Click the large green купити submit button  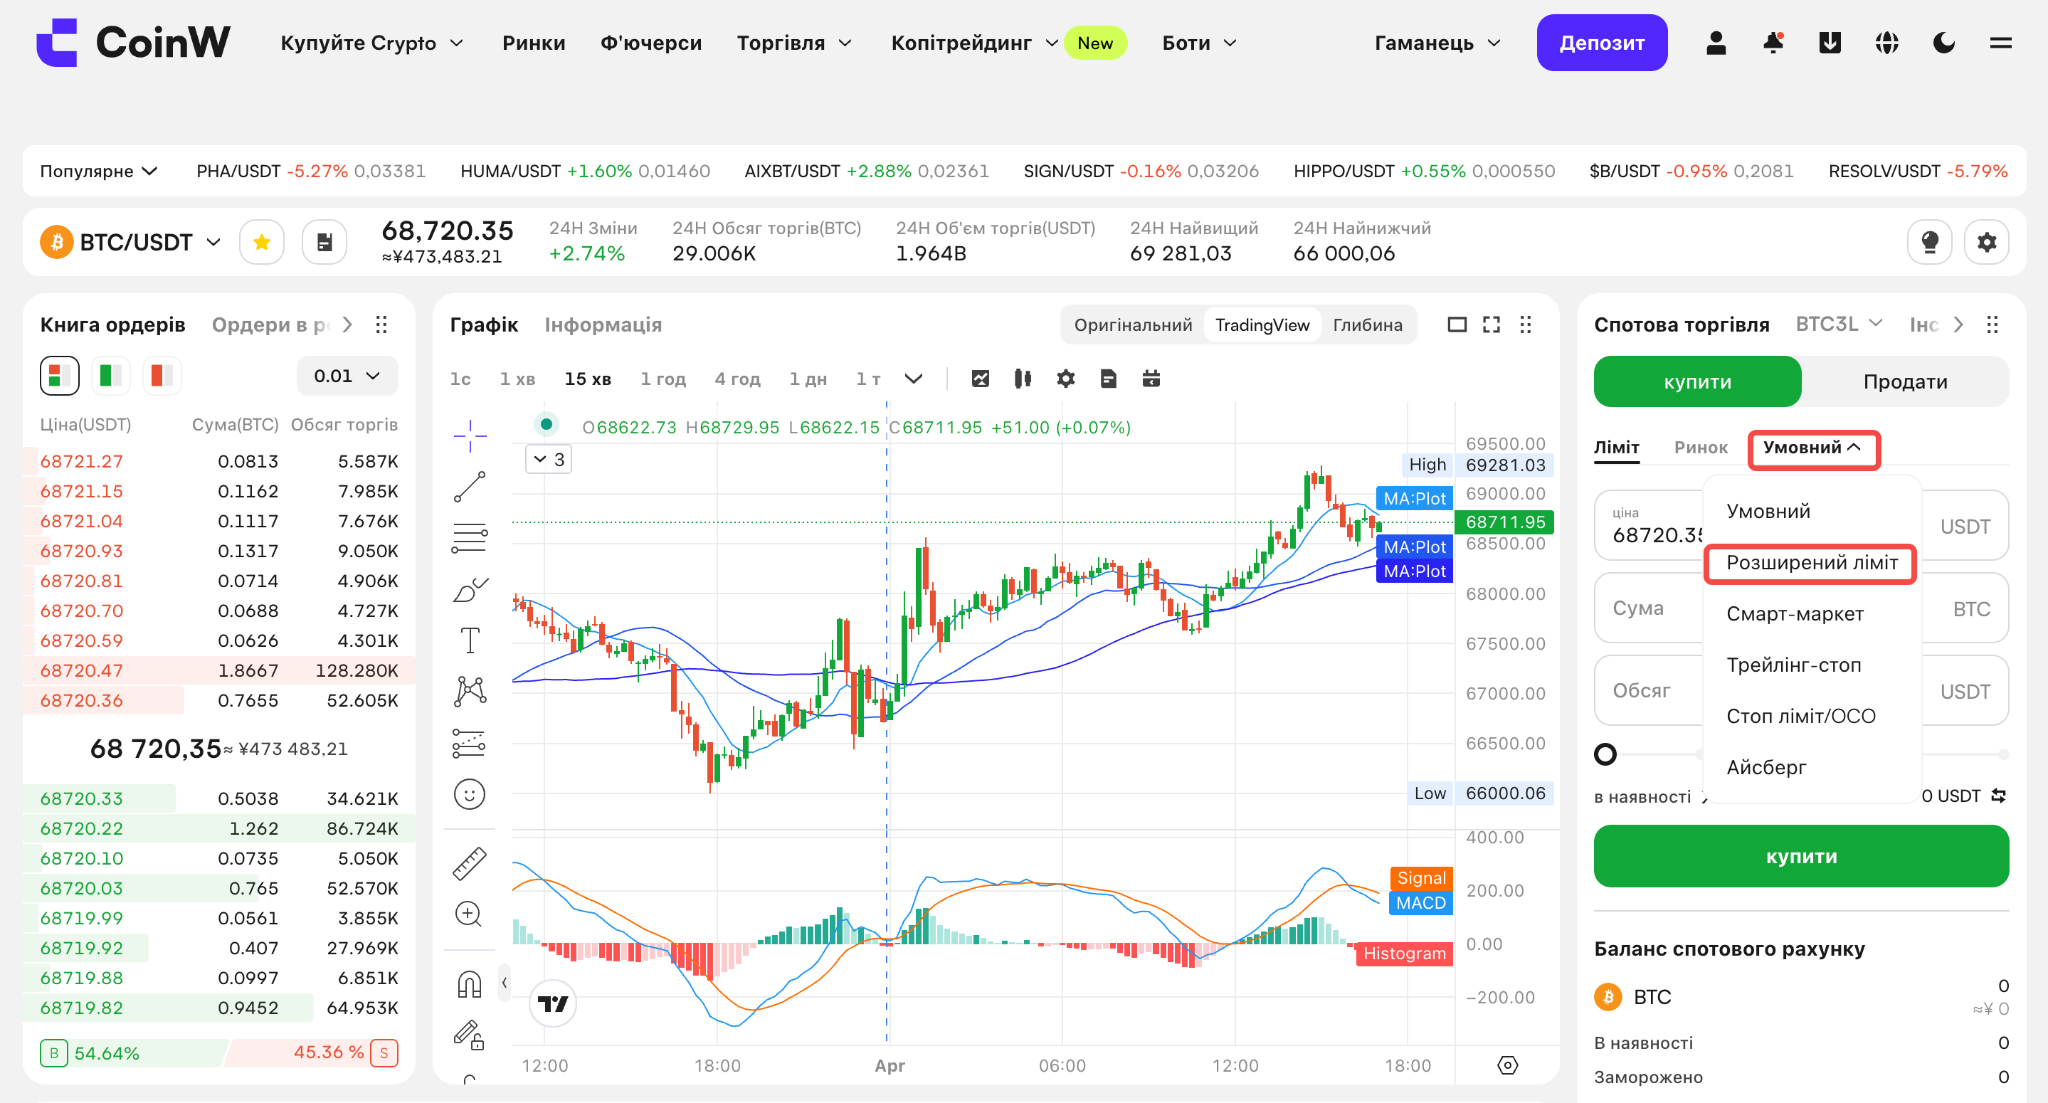tap(1801, 856)
